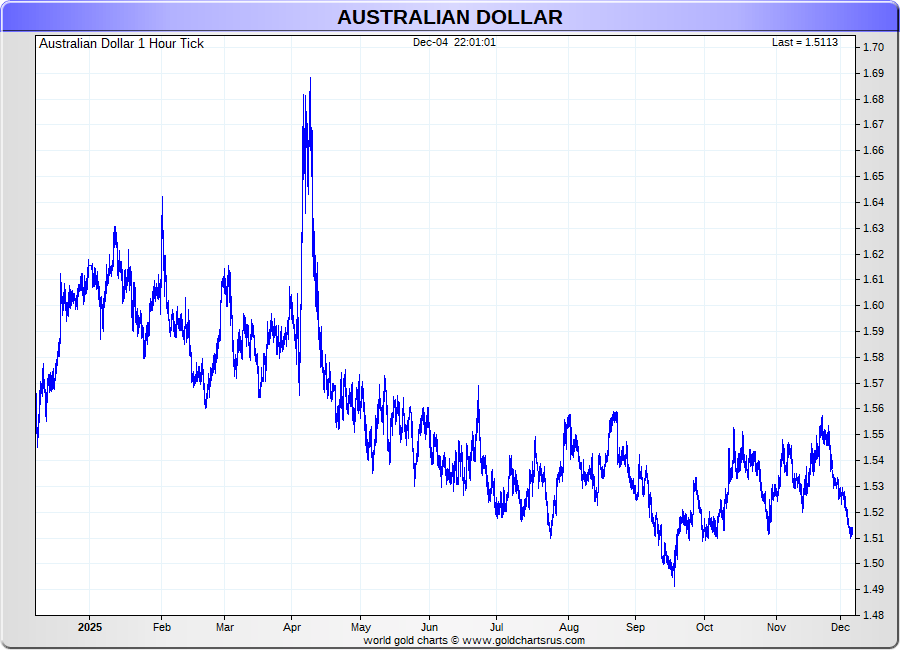Click the Dec-04 22:01:01 timestamp
The image size is (900, 650).
click(454, 42)
